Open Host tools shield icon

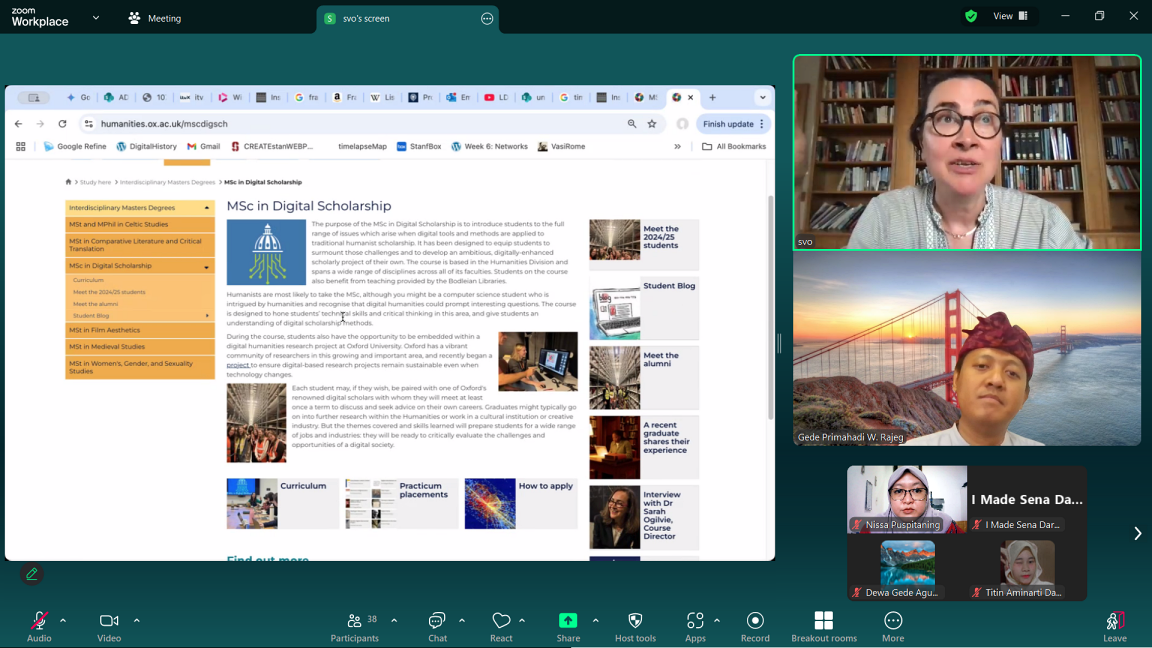coord(636,621)
